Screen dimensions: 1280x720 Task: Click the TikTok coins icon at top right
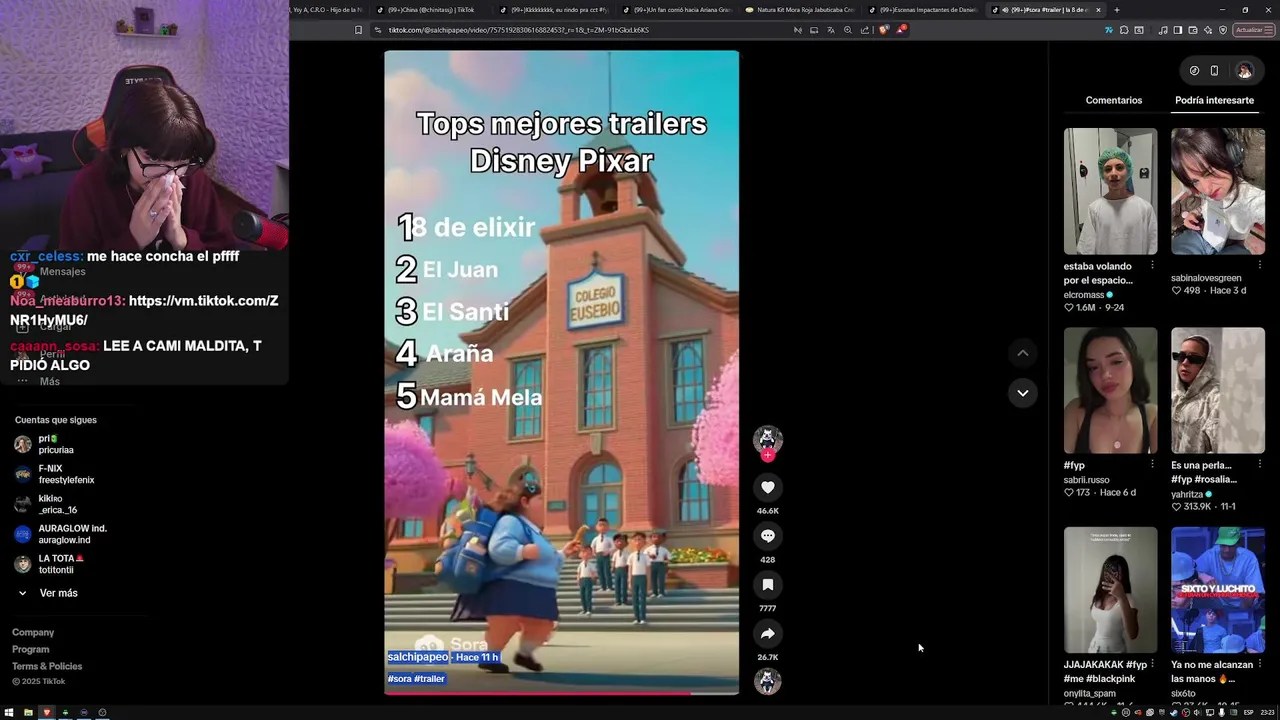click(x=1194, y=71)
